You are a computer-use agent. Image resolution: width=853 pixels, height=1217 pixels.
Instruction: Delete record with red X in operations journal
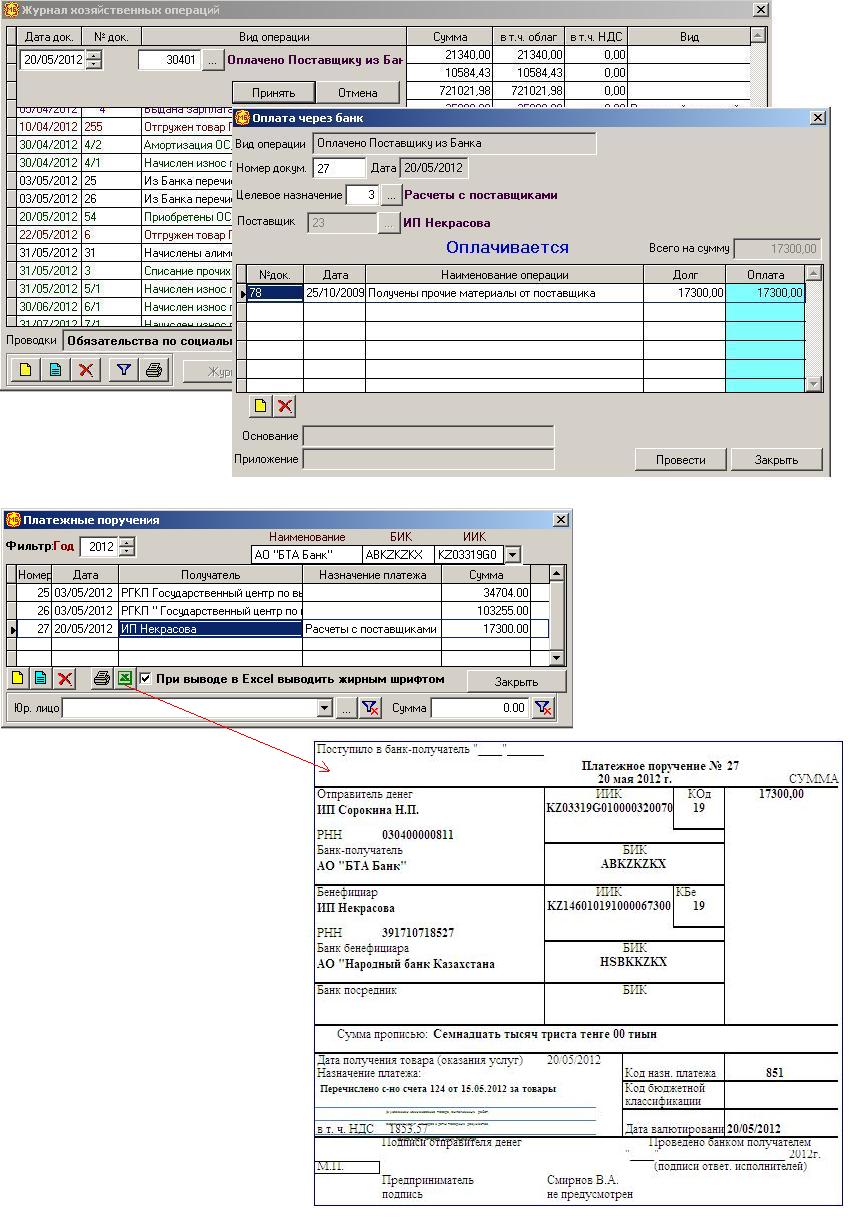click(x=87, y=371)
